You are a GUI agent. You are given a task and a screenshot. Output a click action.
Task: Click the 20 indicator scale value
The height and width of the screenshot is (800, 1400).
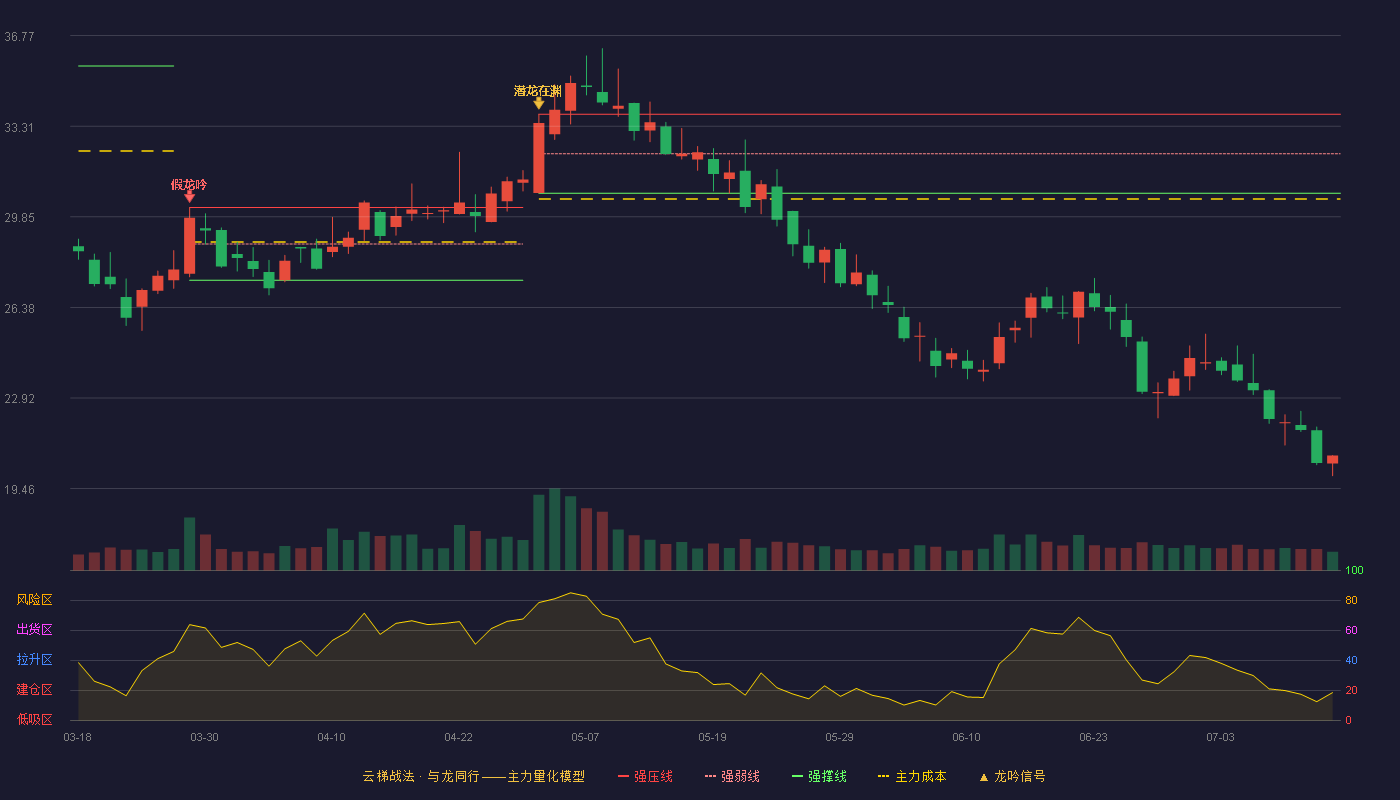pos(1351,690)
